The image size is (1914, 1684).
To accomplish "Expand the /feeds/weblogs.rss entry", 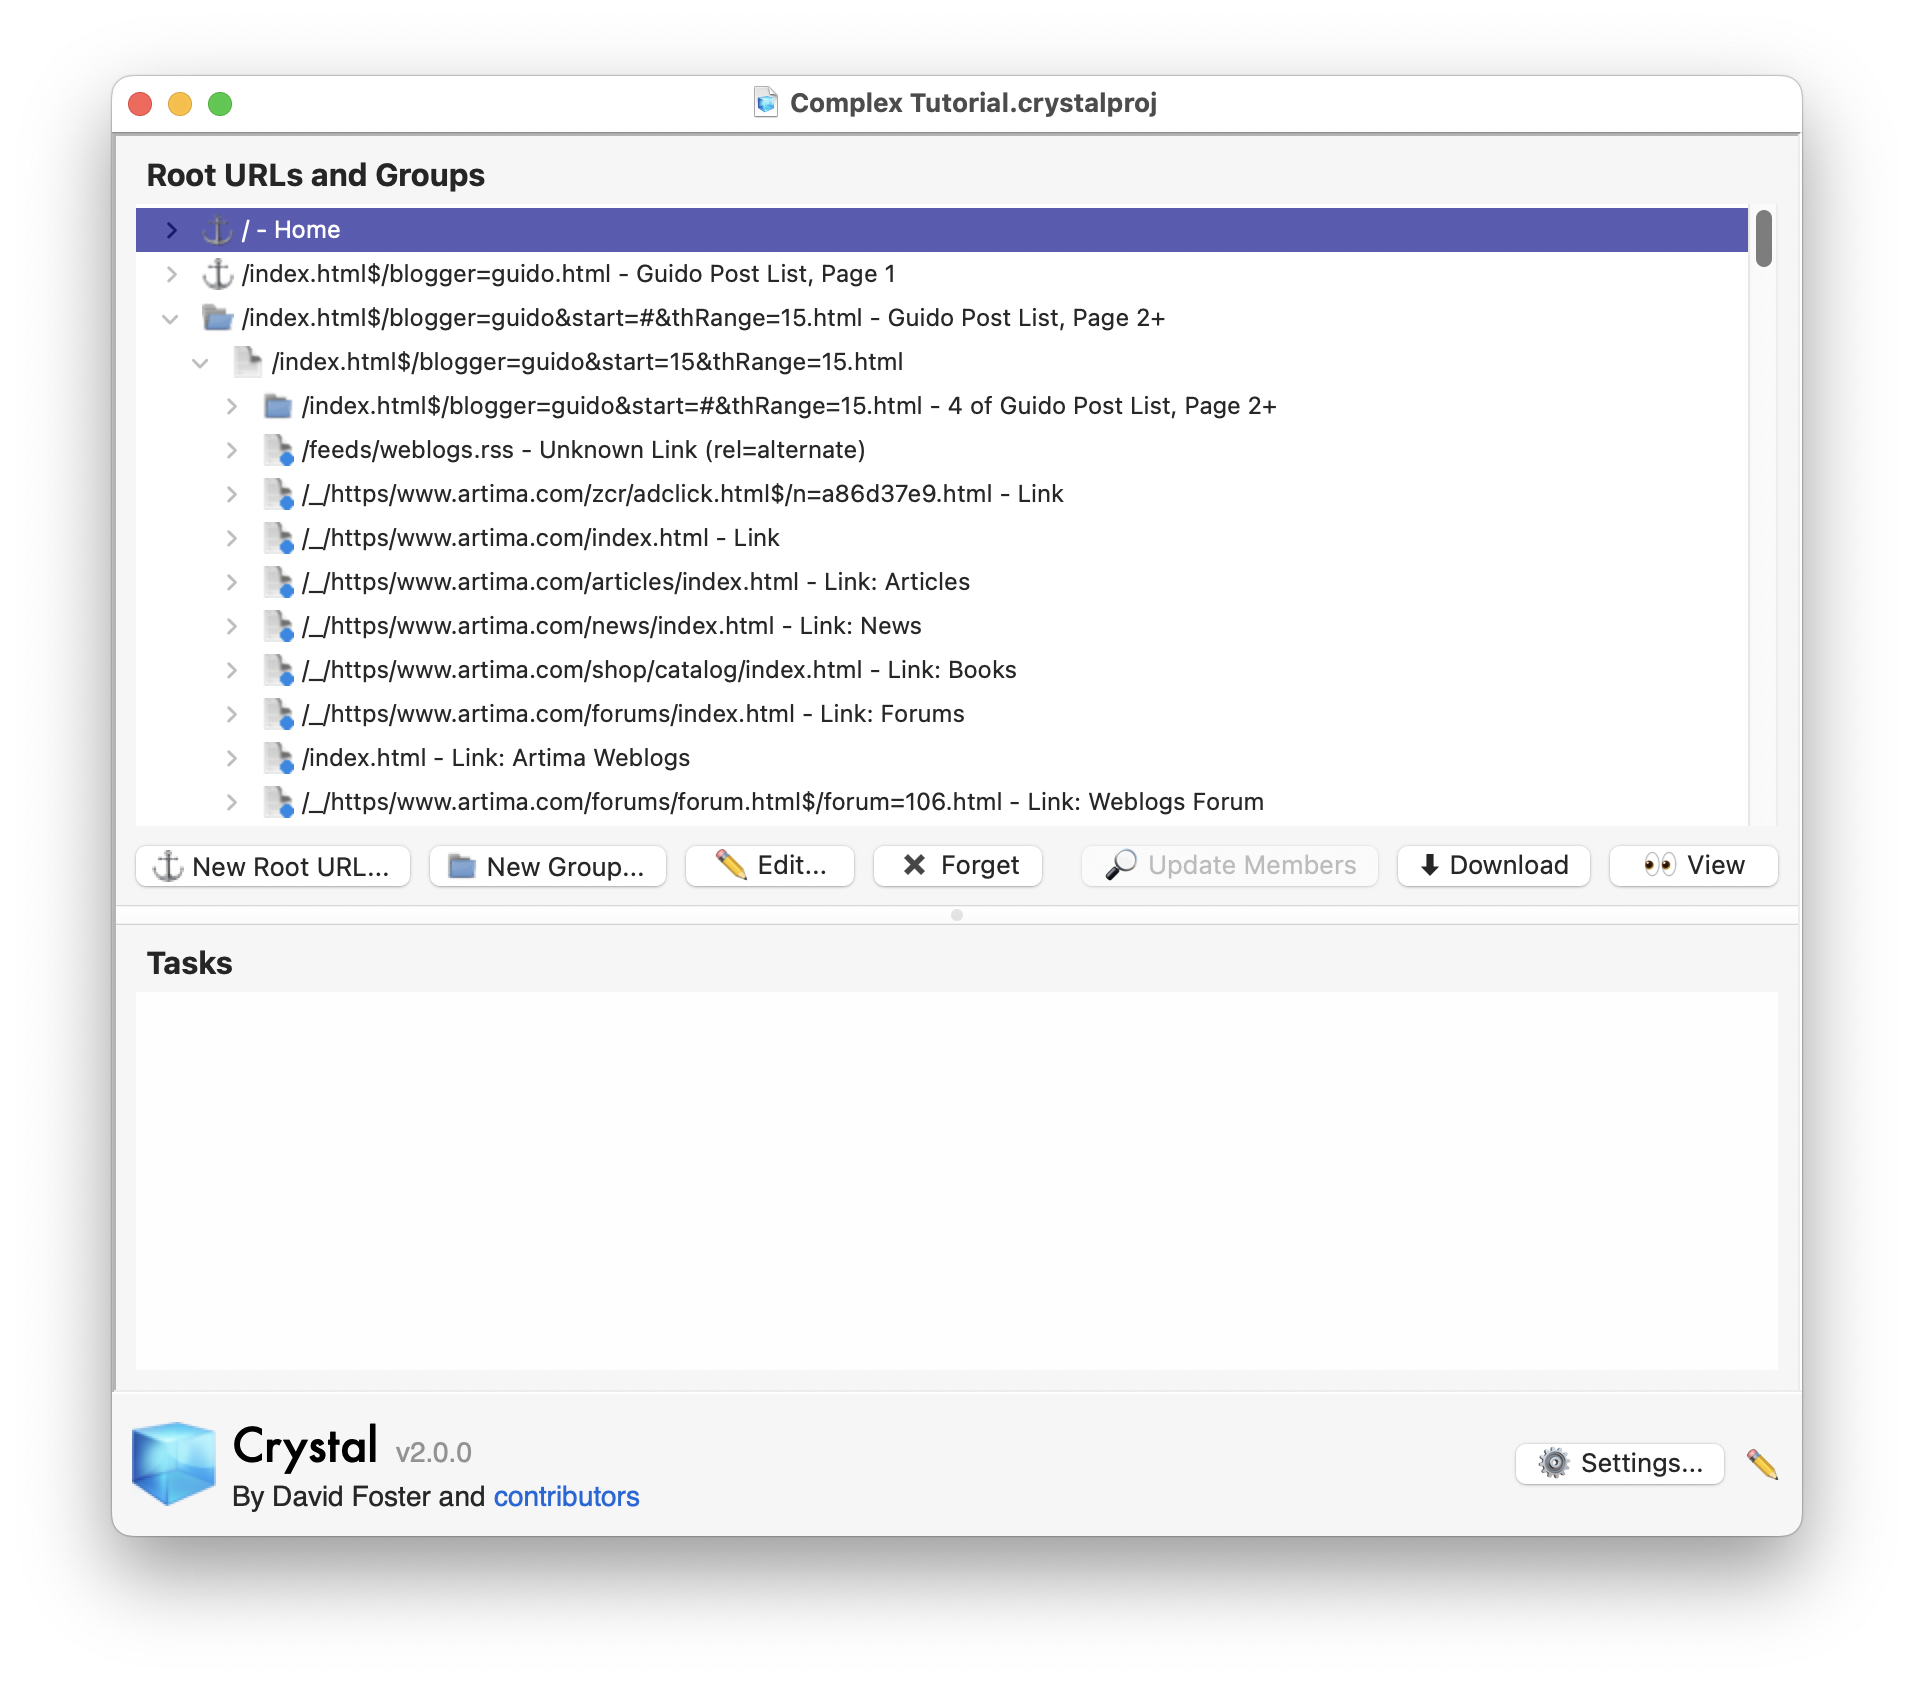I will (233, 449).
